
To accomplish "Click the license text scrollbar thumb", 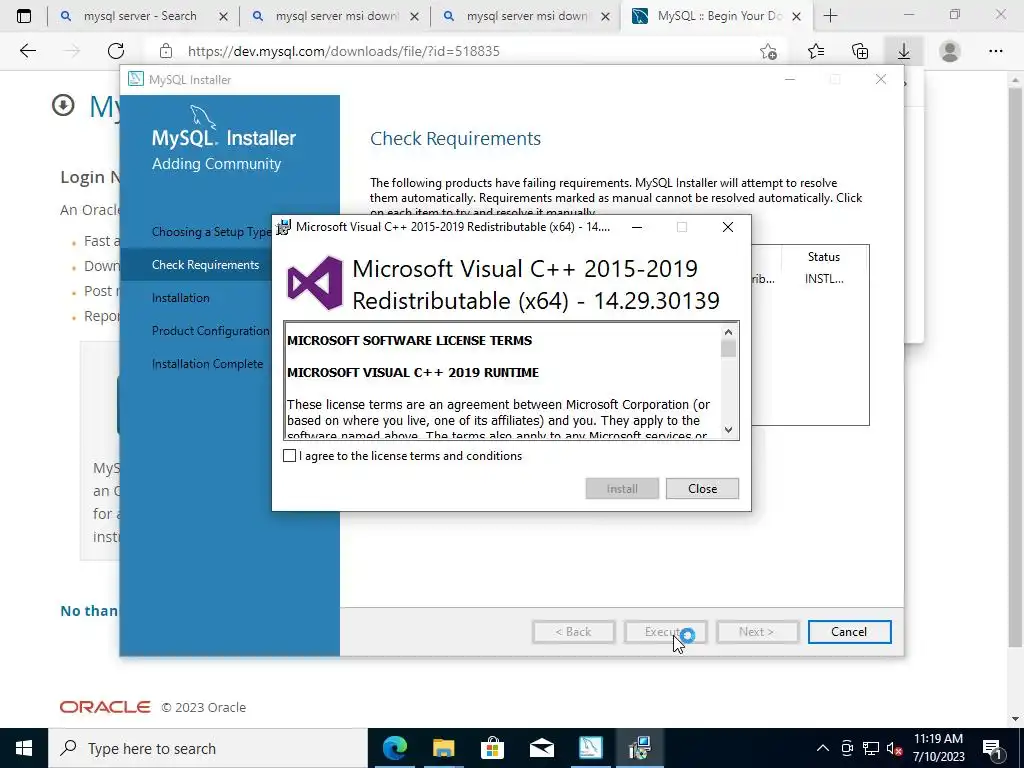I will coord(728,348).
